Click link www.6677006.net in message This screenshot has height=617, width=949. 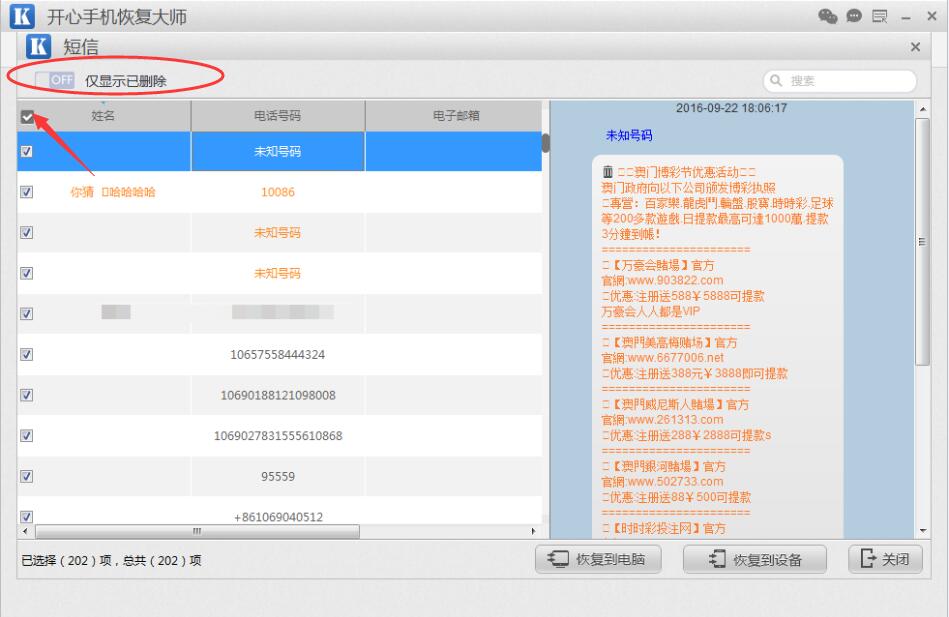[x=675, y=358]
